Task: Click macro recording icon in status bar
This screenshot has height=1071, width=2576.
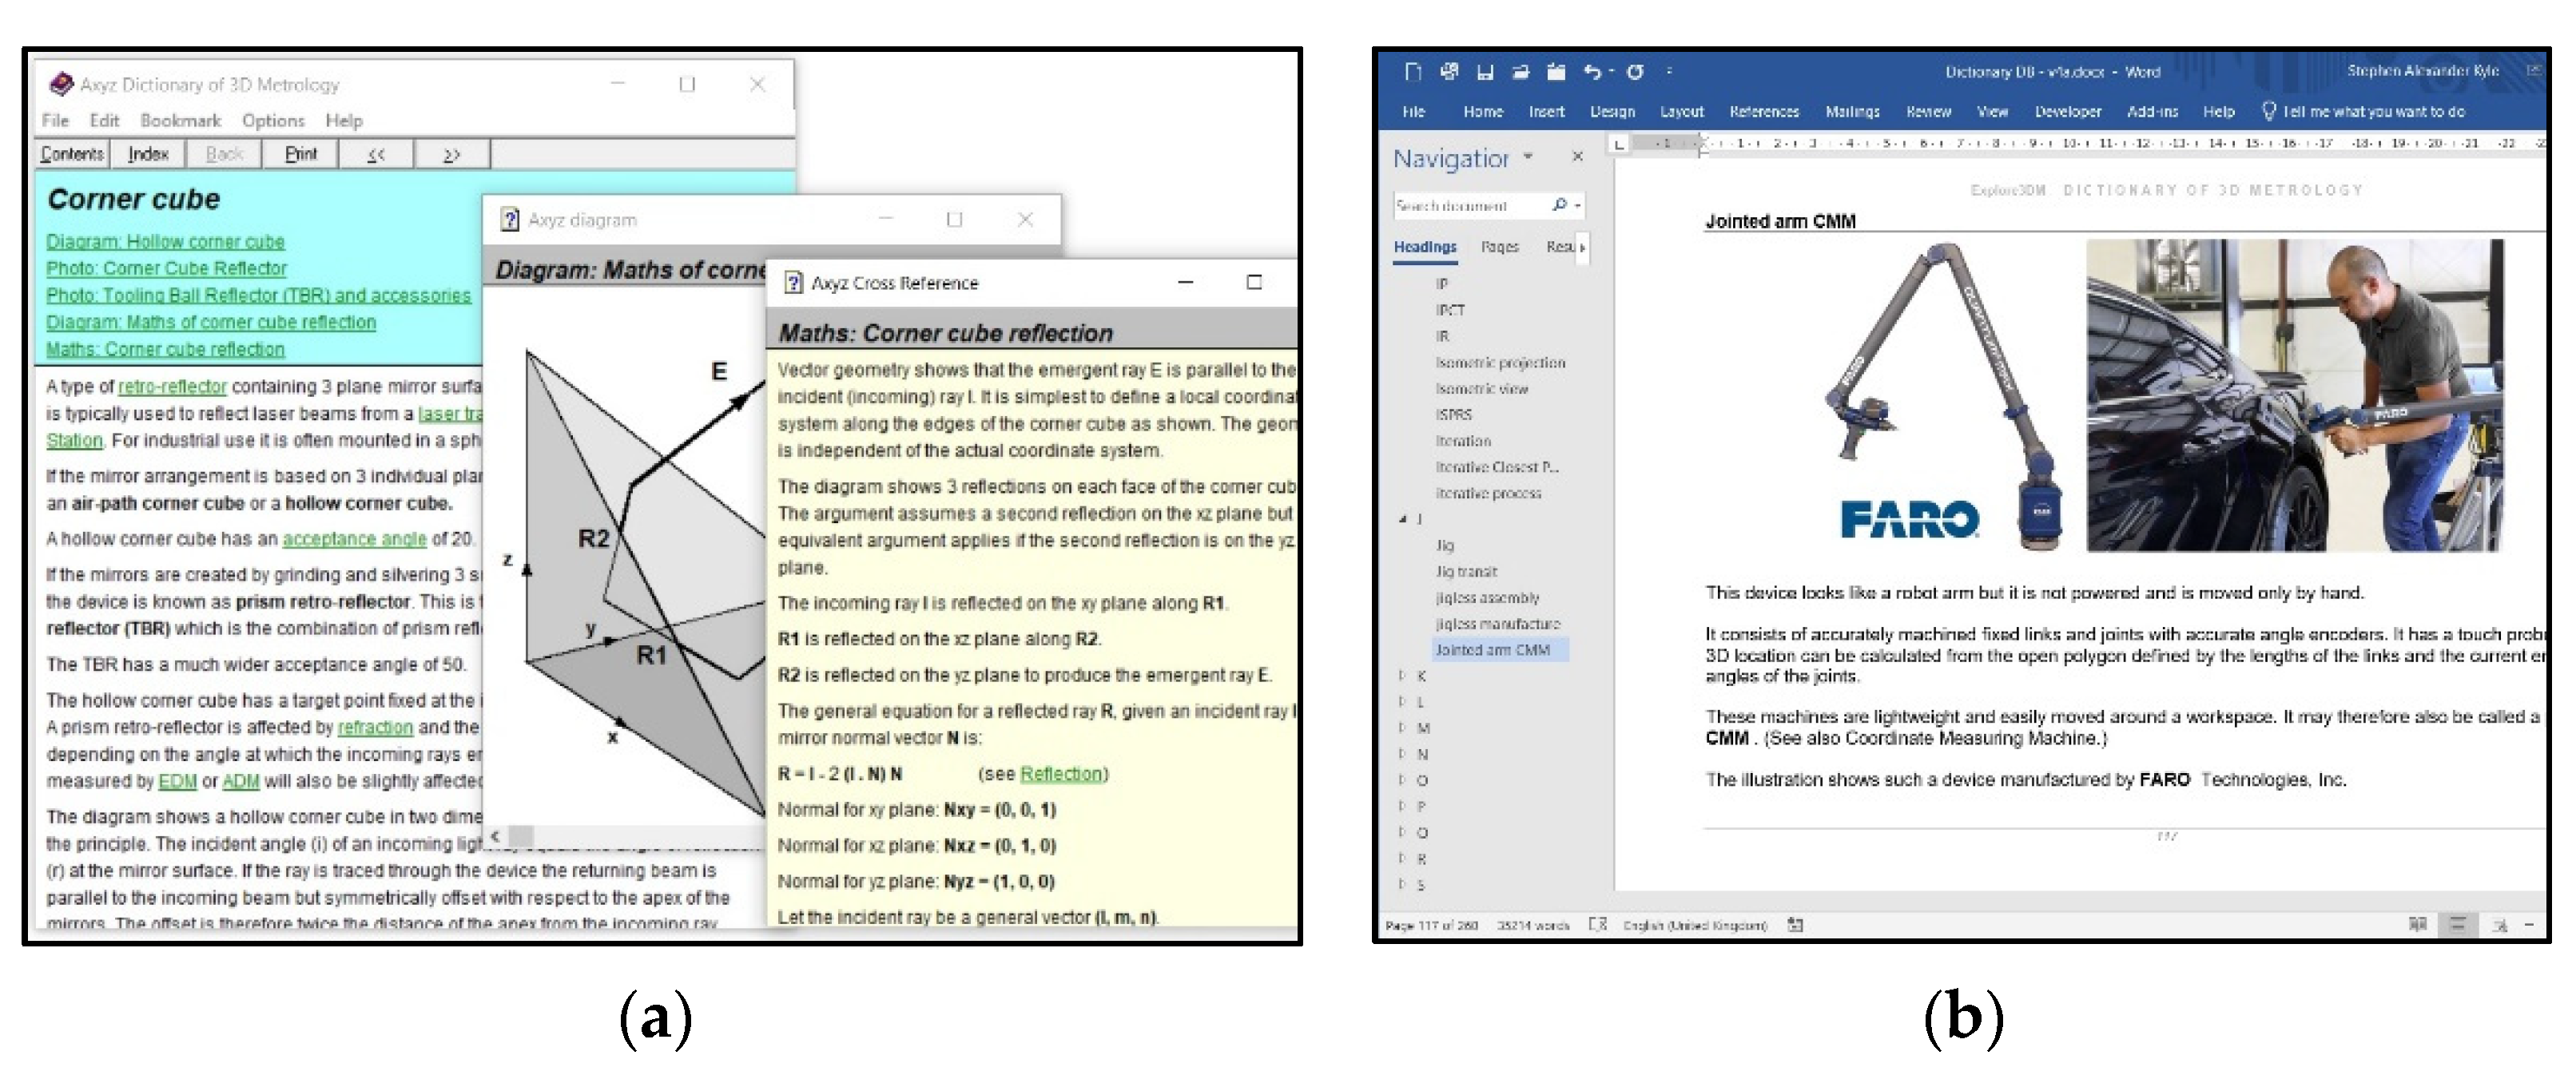Action: [x=1795, y=925]
